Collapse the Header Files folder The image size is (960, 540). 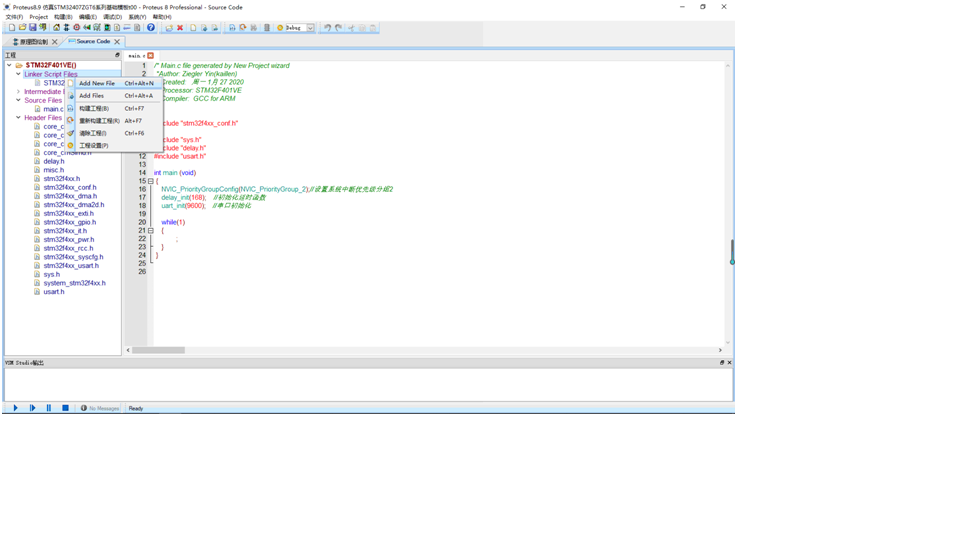pos(18,118)
